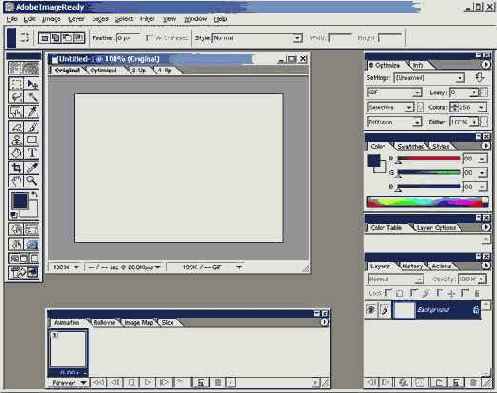Enable lock position checkbox in Layers
This screenshot has width=497, height=393.
[439, 293]
